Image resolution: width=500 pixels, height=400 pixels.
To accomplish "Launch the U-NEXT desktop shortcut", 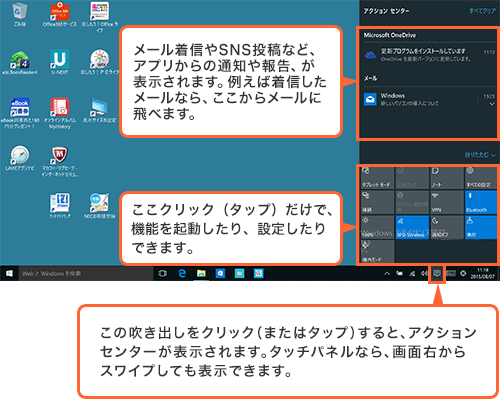I will (x=60, y=62).
